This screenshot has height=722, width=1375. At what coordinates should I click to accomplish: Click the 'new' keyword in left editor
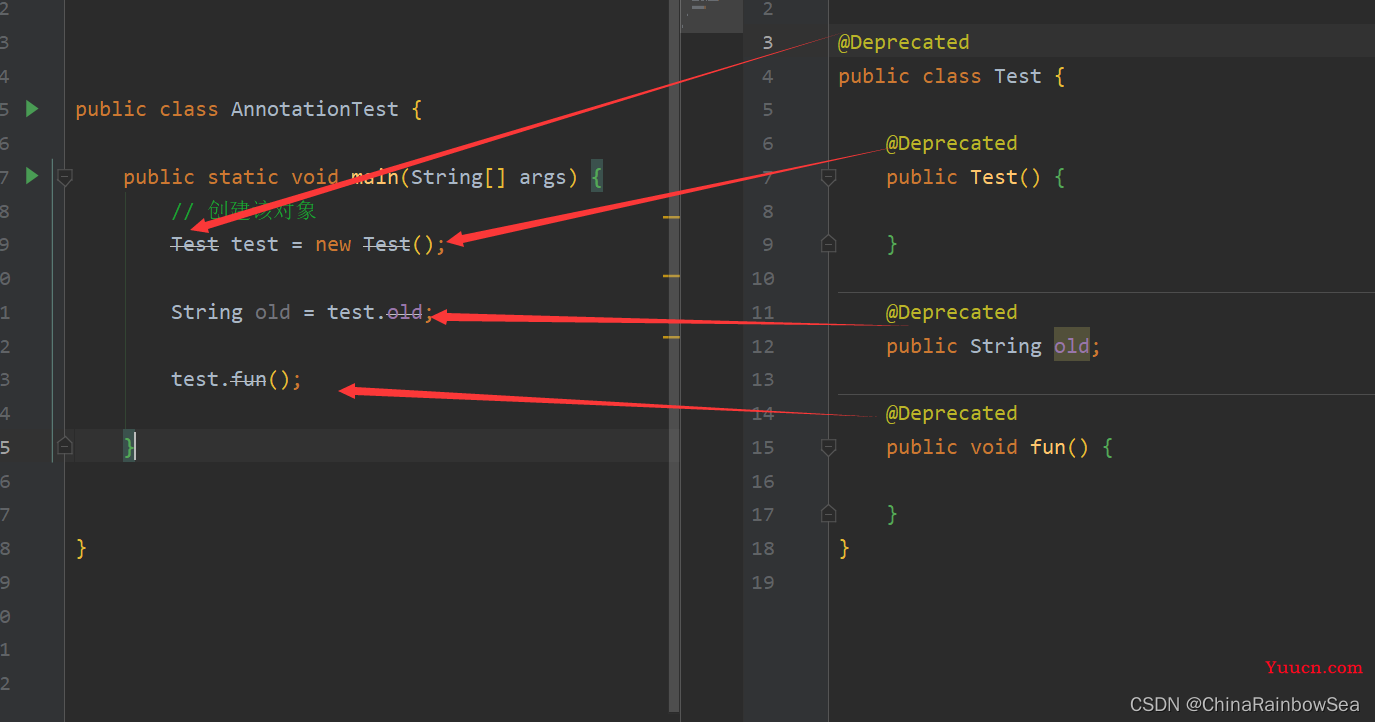pyautogui.click(x=333, y=244)
